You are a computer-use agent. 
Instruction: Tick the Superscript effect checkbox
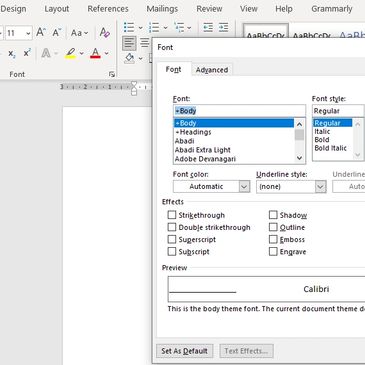click(x=172, y=239)
